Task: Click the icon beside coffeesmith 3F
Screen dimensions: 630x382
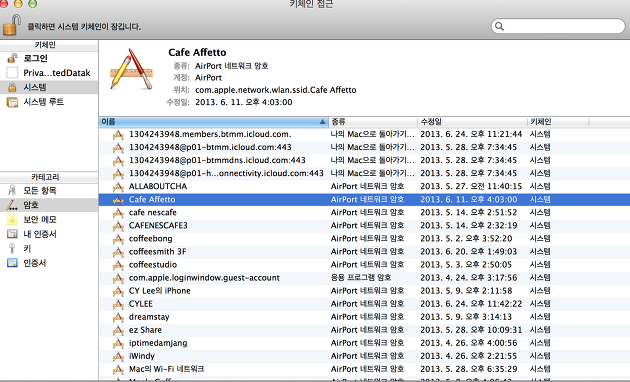Action: click(118, 251)
